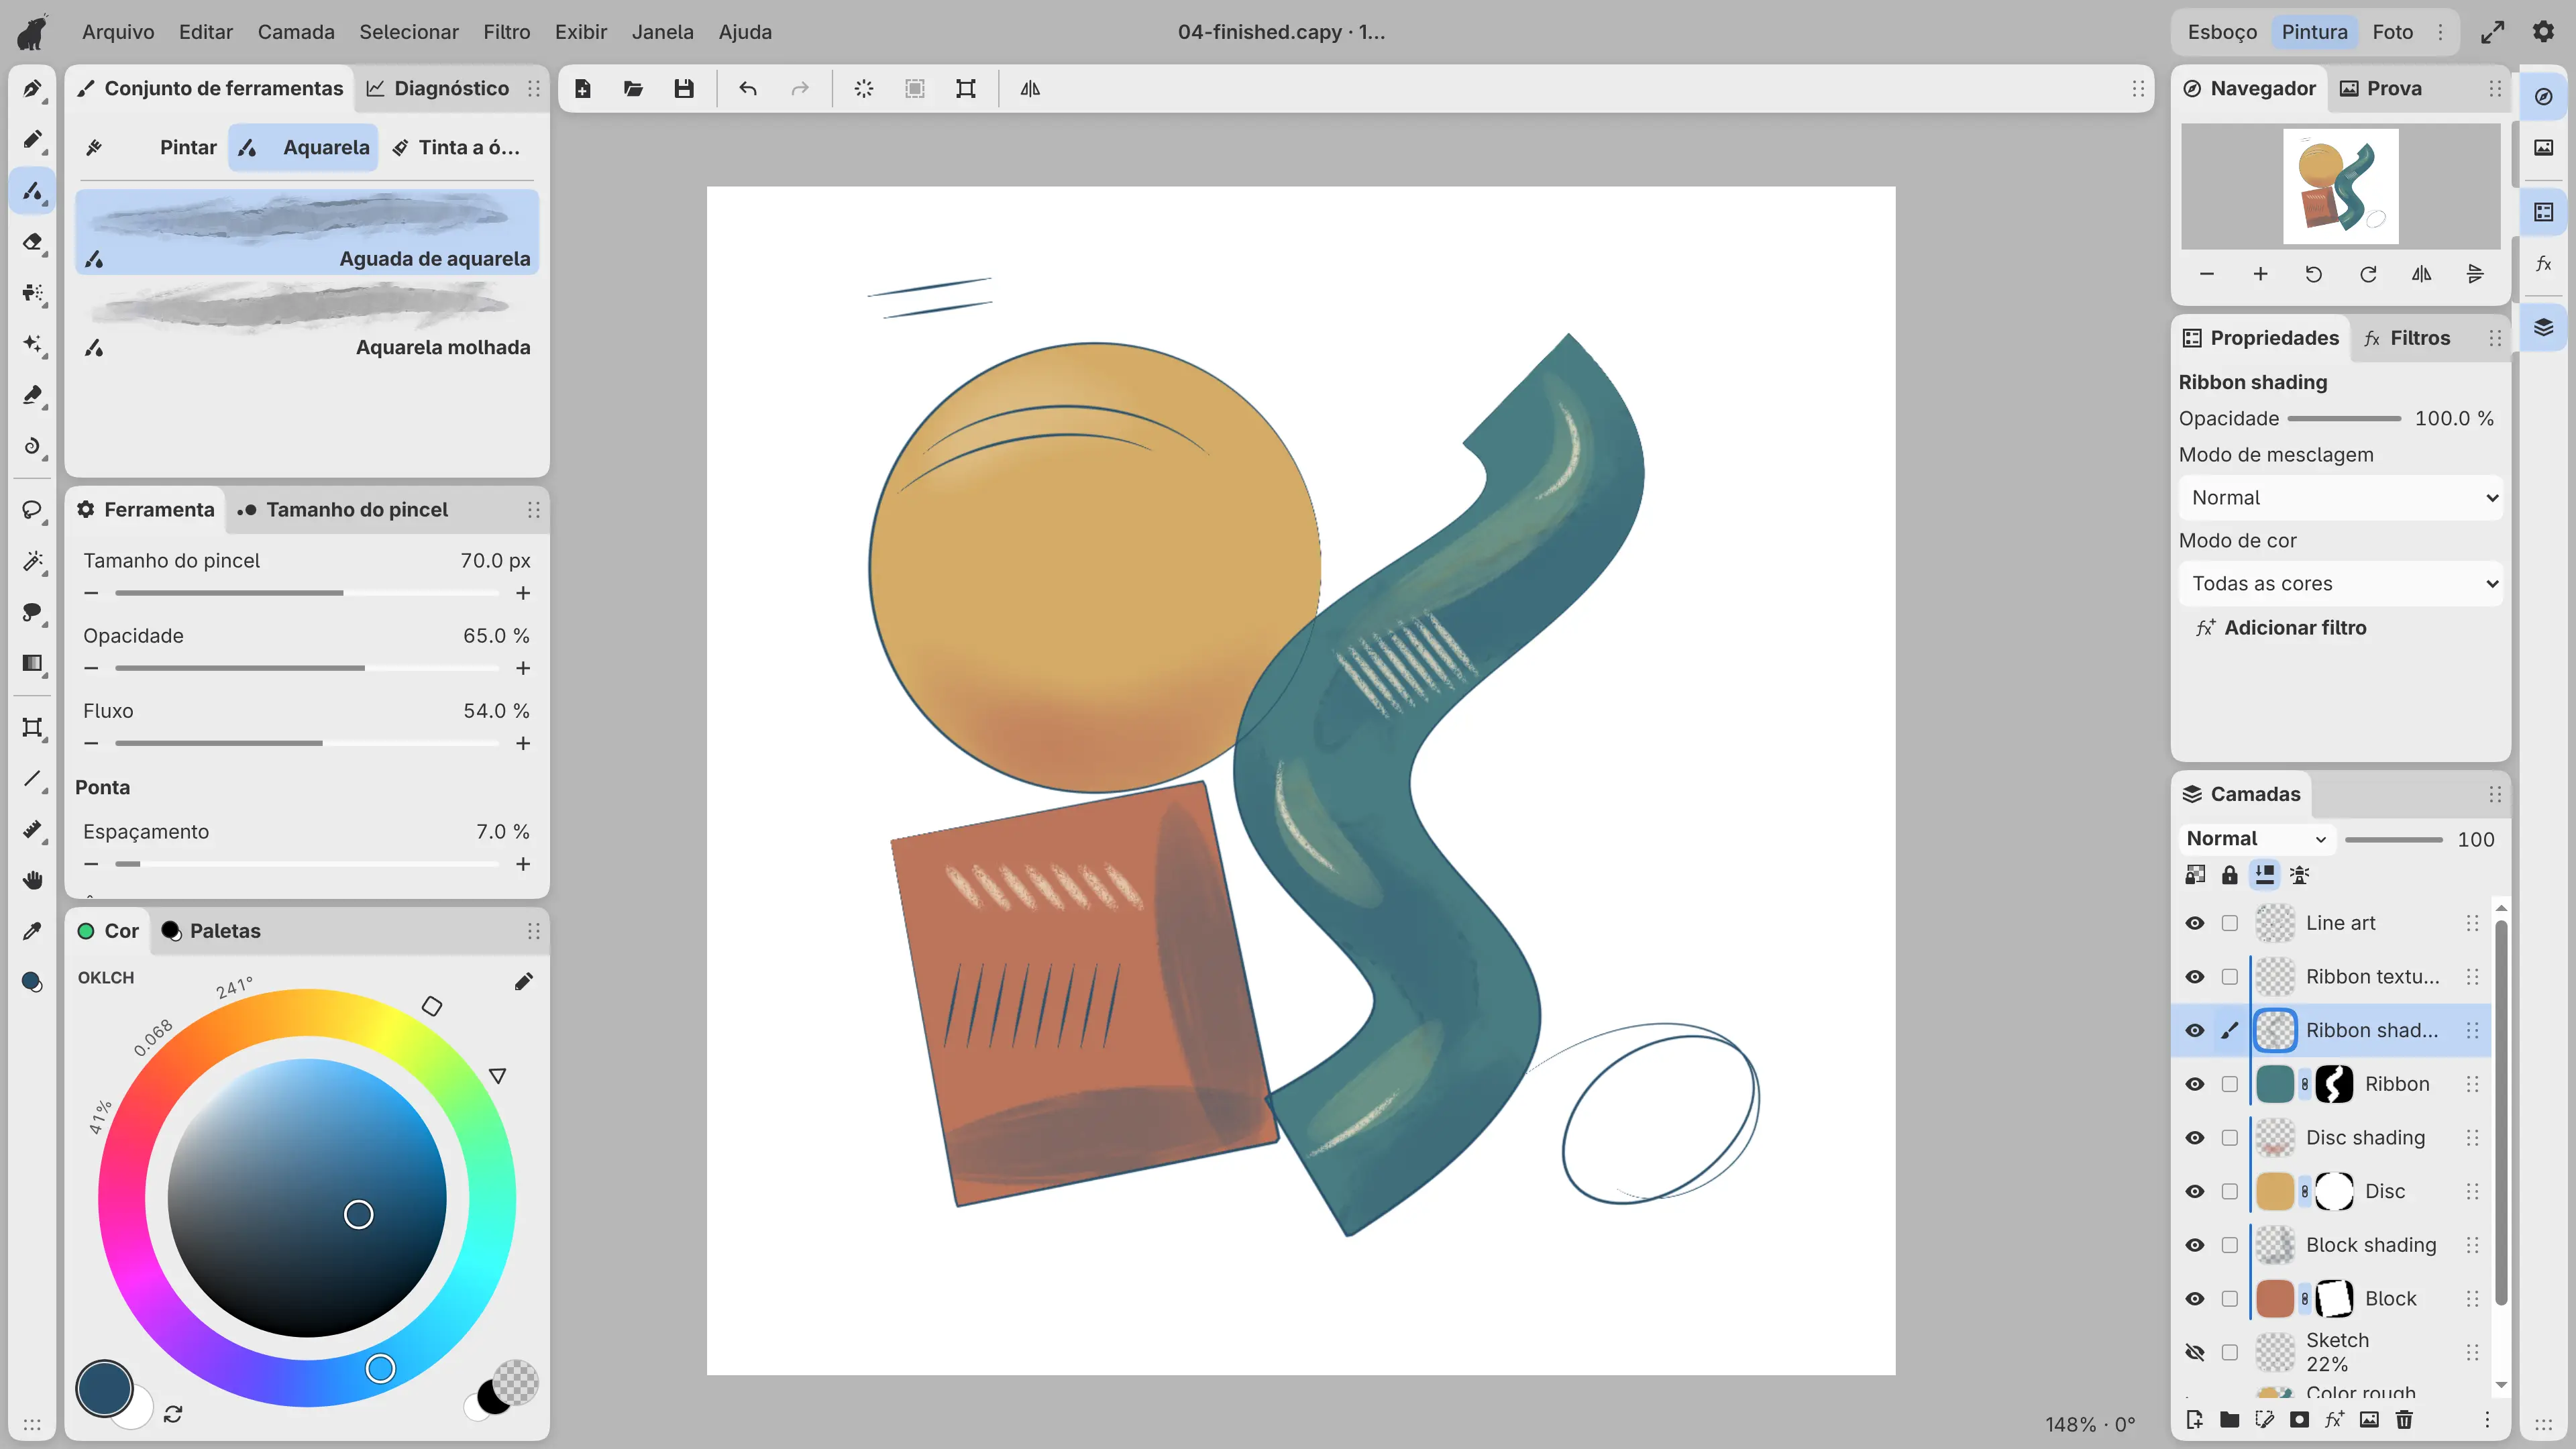Hide the Line art layer
The height and width of the screenshot is (1449, 2576).
pos(2195,923)
